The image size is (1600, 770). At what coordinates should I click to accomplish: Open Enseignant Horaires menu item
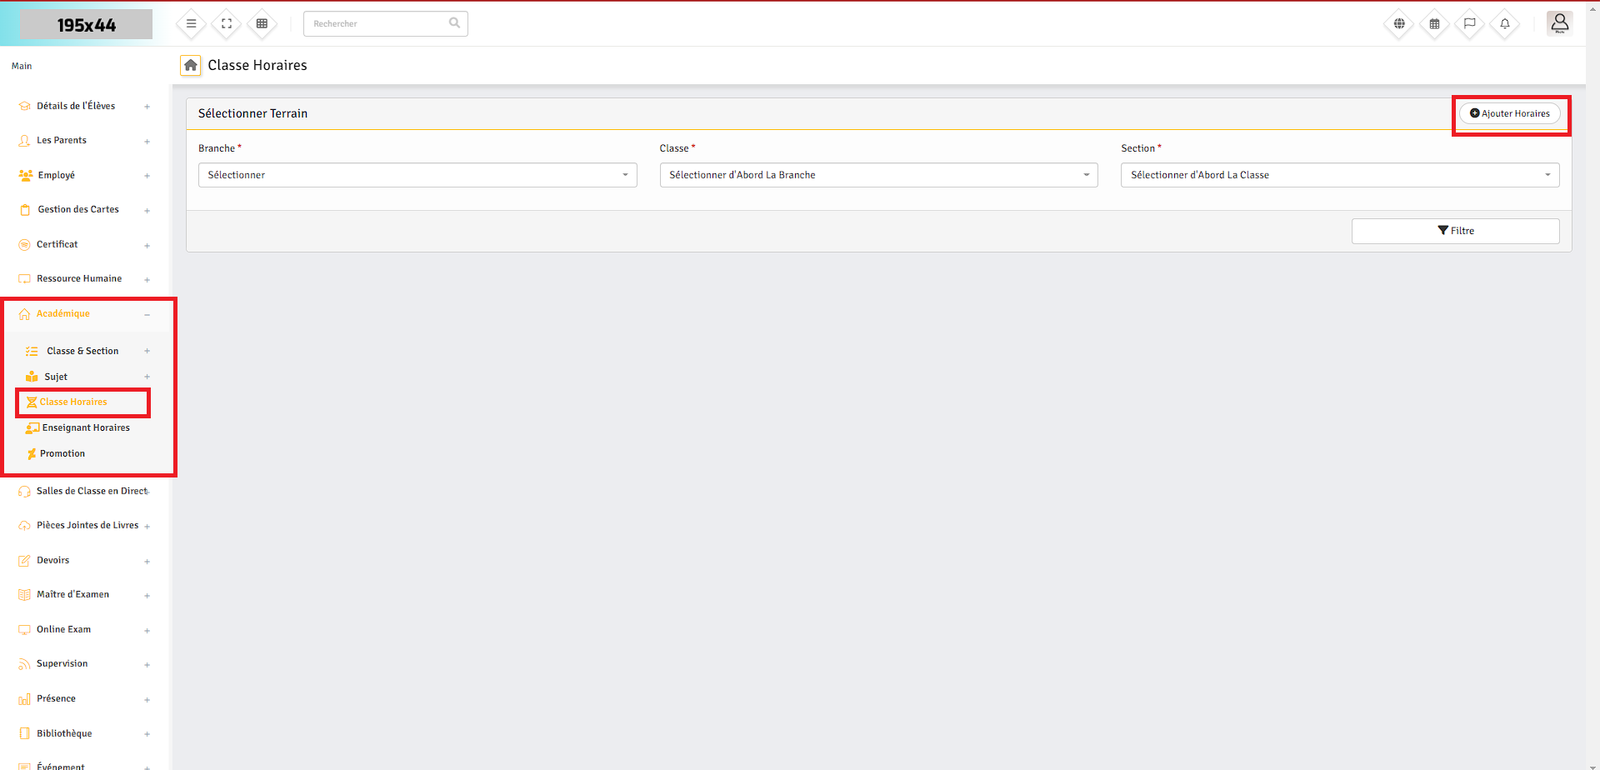pyautogui.click(x=85, y=428)
